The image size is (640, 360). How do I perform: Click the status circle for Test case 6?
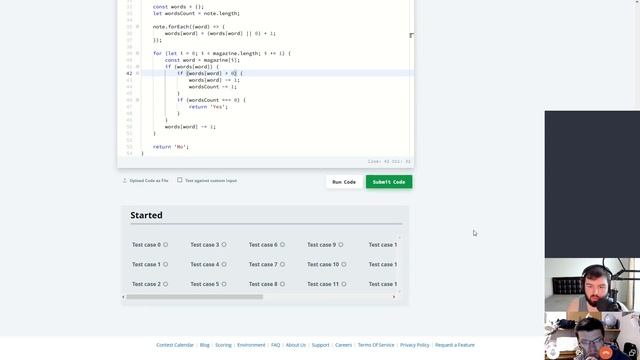(x=282, y=245)
